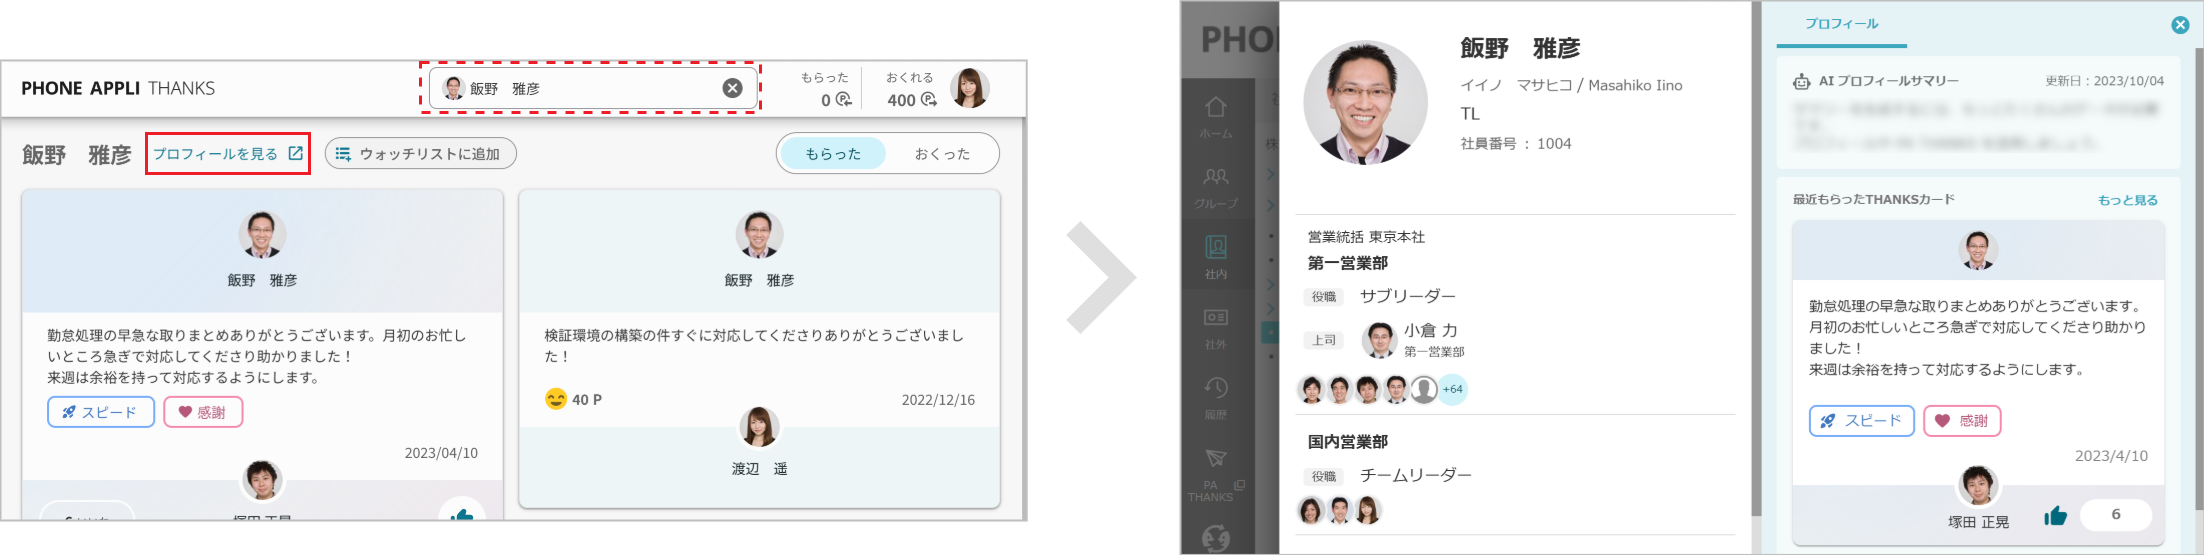The width and height of the screenshot is (2204, 555).
Task: Click the grey placeholder avatar beside +64
Action: click(x=1424, y=389)
